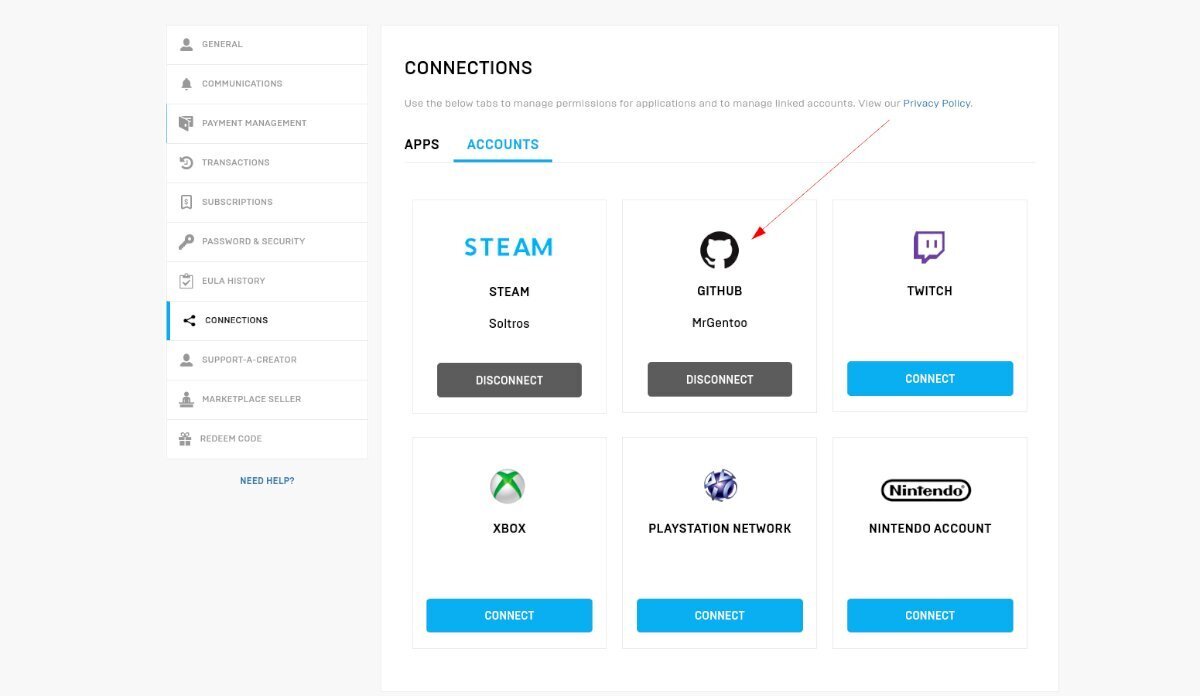Click GitHub username MrGentoo
The width and height of the screenshot is (1200, 696).
pos(719,323)
